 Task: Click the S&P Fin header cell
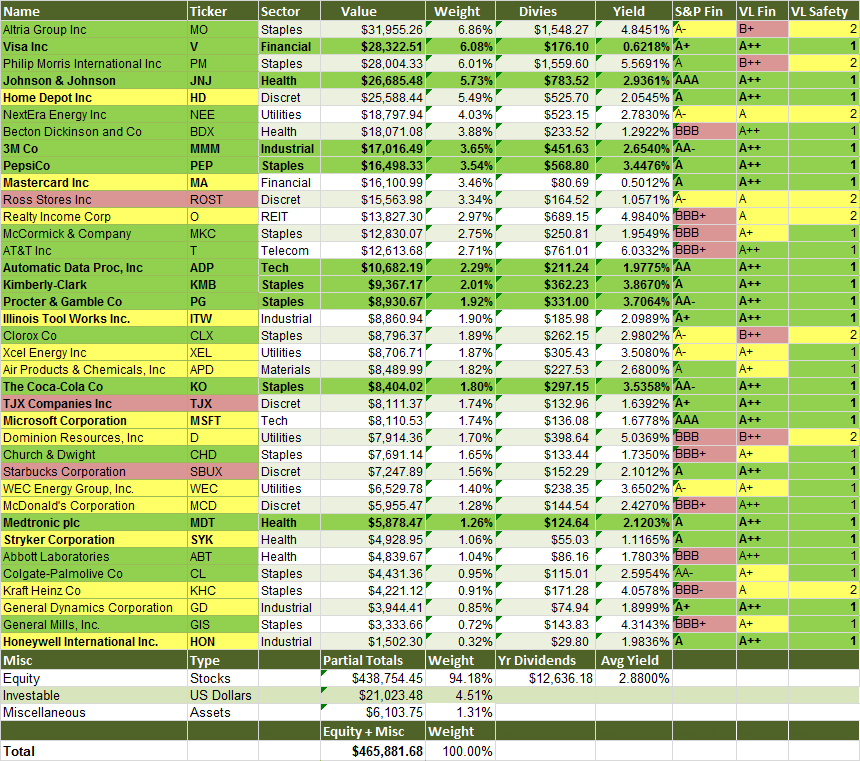click(x=704, y=11)
